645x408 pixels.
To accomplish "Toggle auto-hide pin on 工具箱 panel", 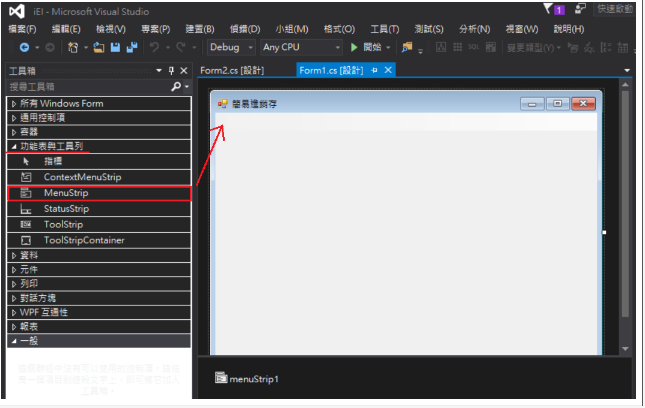I will [170, 70].
